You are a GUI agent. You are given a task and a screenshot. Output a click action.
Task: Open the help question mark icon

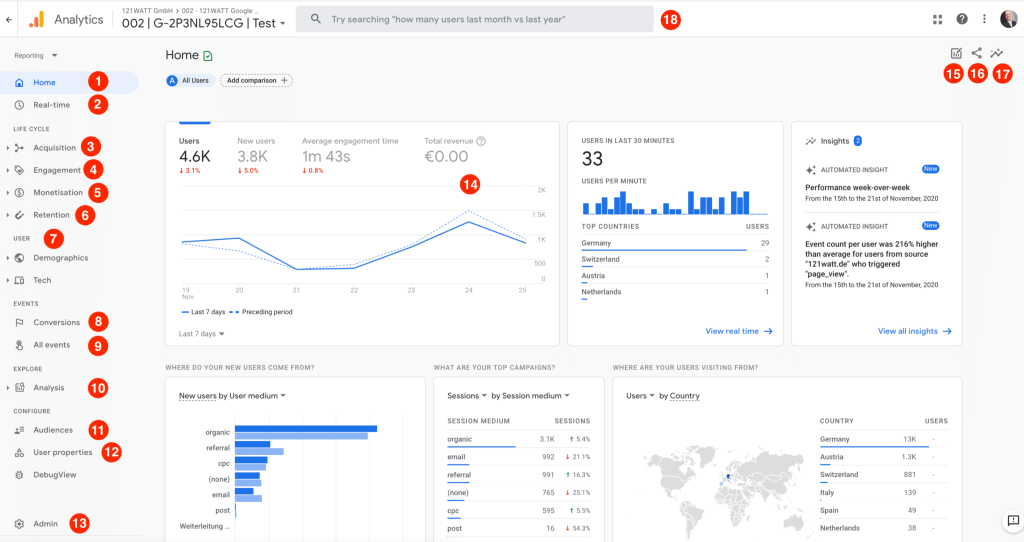click(x=962, y=19)
